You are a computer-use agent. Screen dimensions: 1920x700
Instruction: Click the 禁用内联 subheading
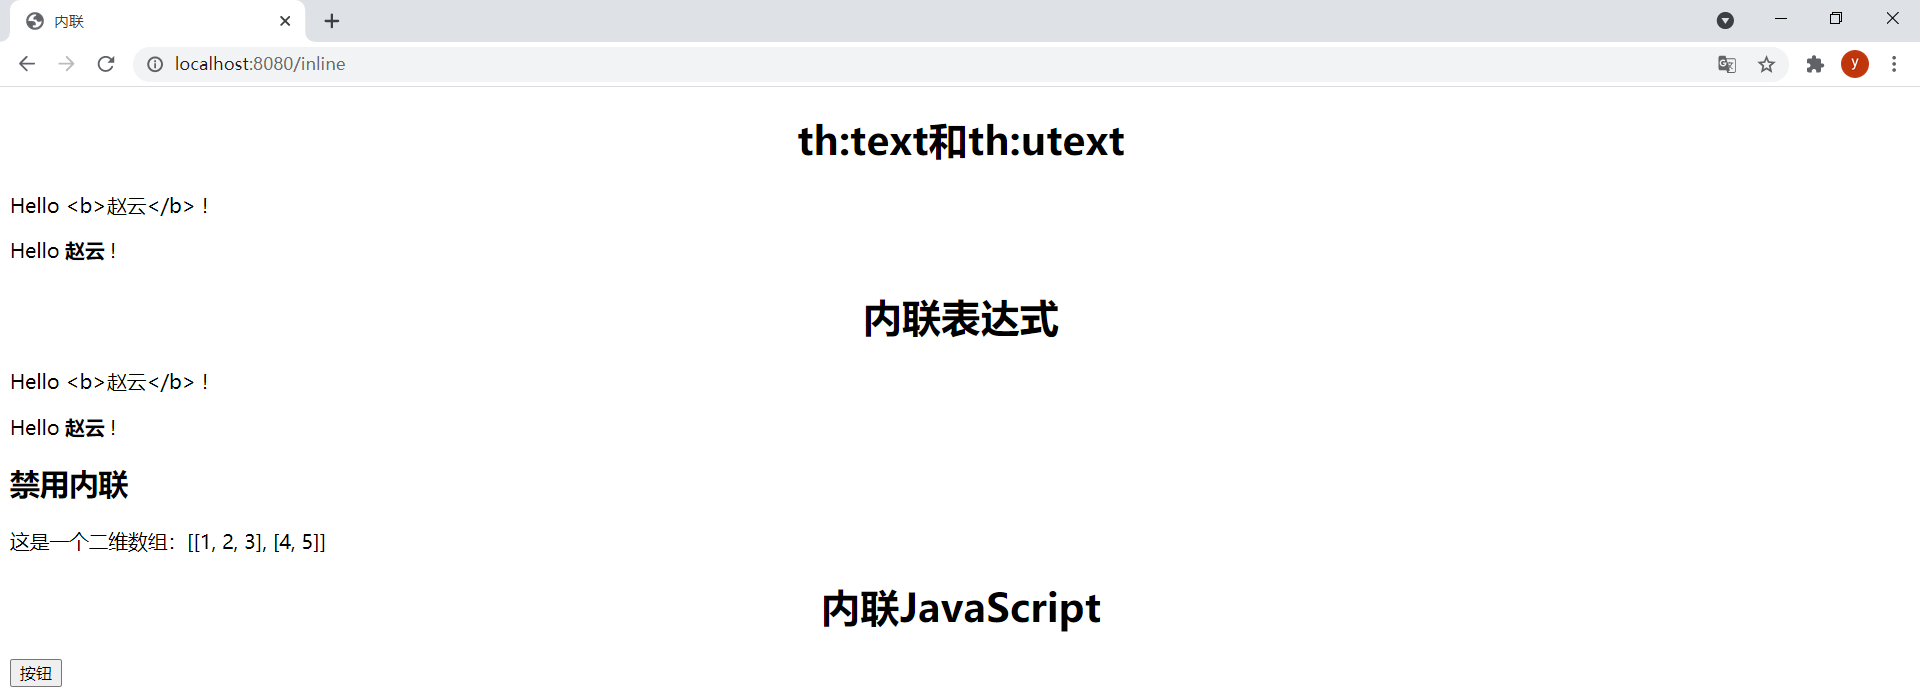tap(69, 485)
